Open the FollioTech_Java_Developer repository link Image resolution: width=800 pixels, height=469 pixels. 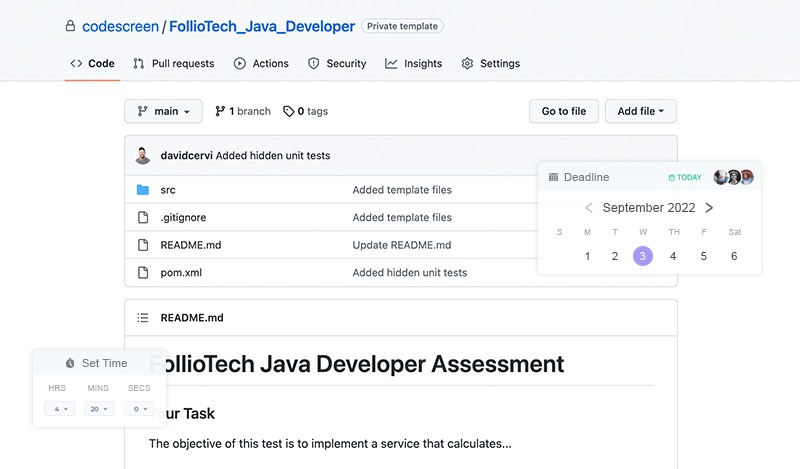(269, 26)
